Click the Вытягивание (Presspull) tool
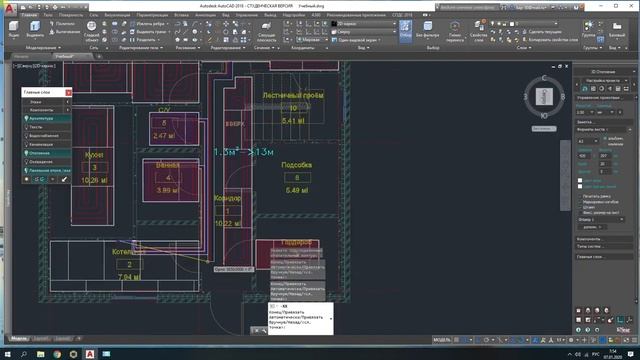This screenshot has height=360, width=640. 64,31
